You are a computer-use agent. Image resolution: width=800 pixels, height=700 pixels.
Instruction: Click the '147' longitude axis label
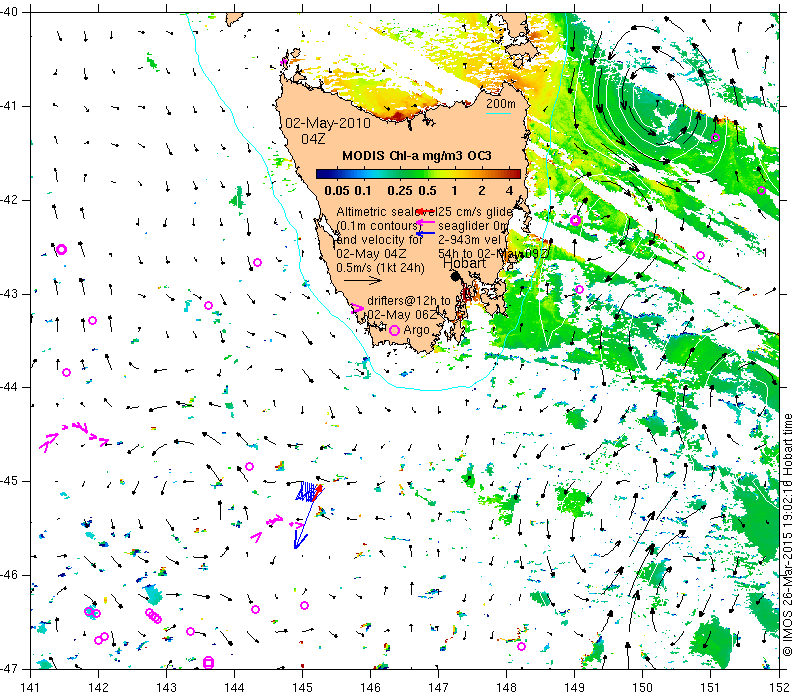(438, 688)
